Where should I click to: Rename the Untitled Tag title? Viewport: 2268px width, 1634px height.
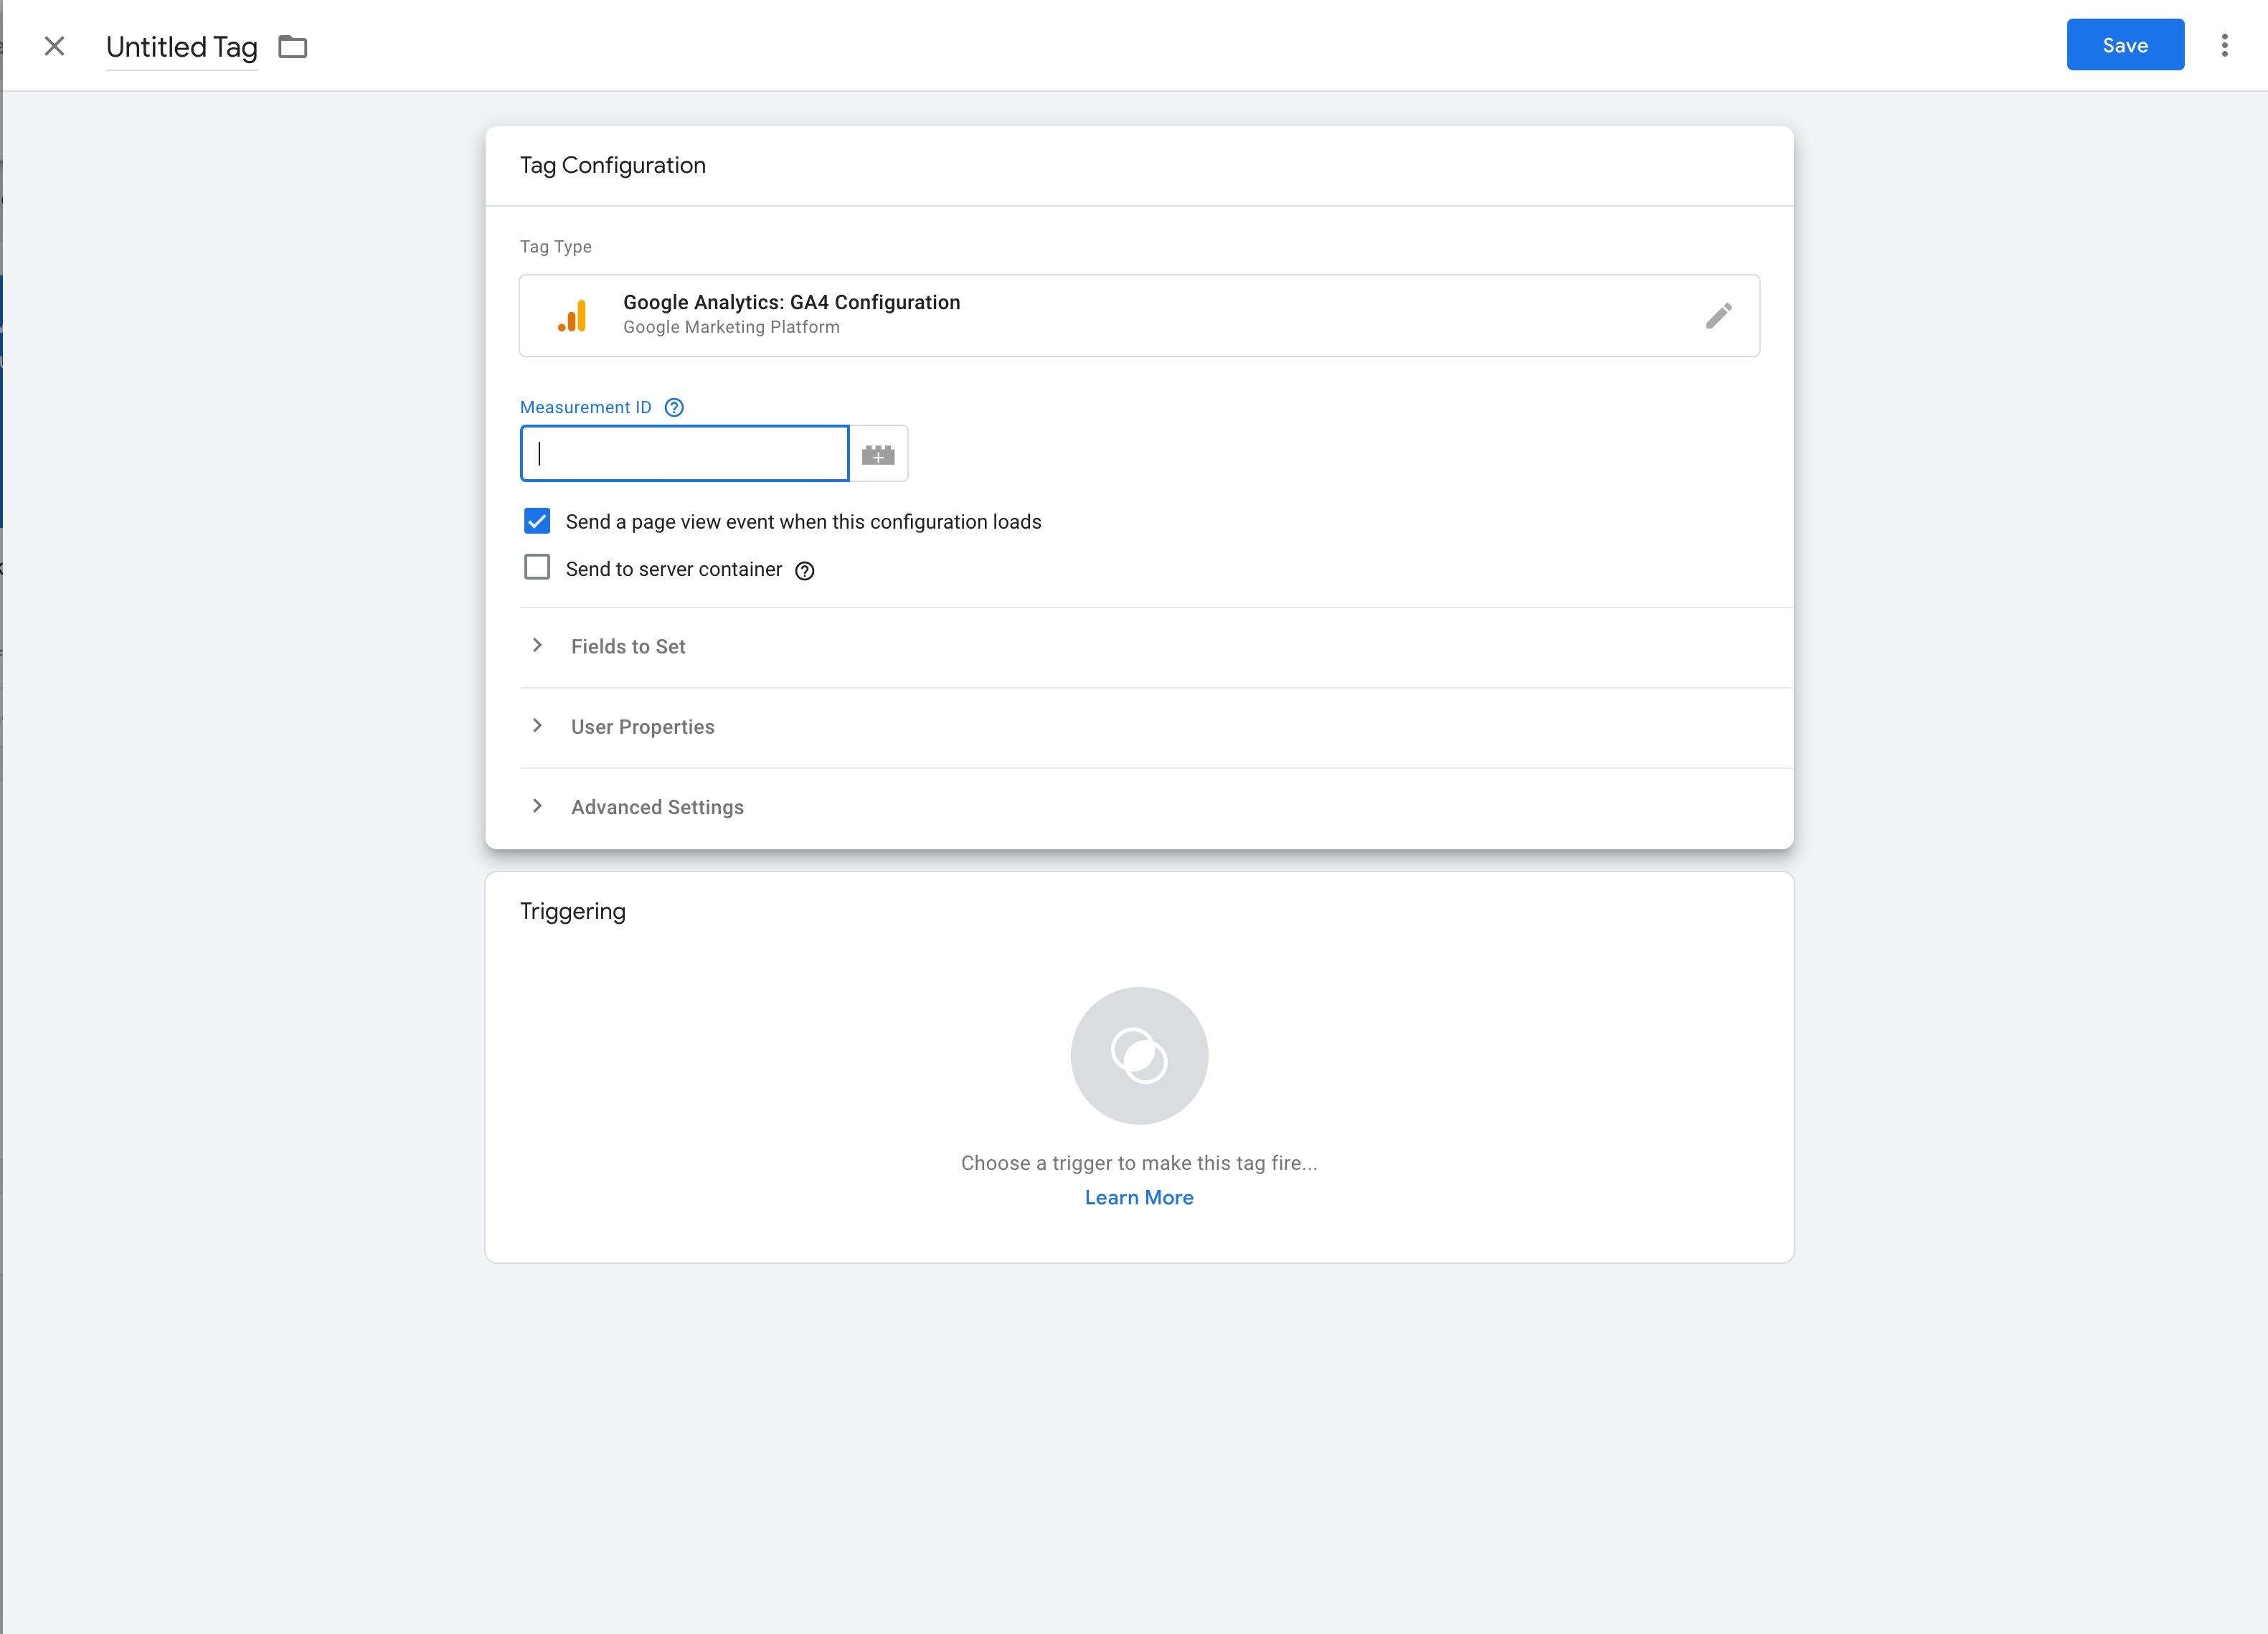182,47
